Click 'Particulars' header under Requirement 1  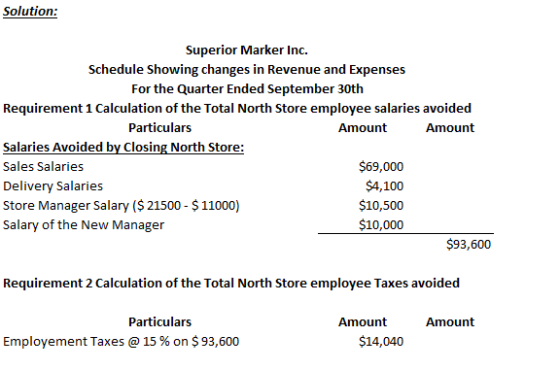pos(160,128)
